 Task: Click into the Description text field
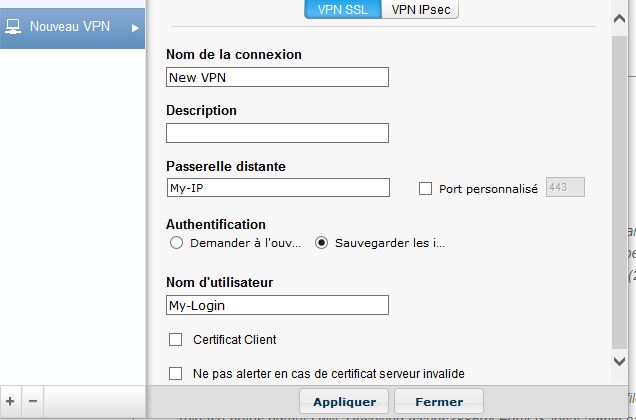tap(277, 133)
